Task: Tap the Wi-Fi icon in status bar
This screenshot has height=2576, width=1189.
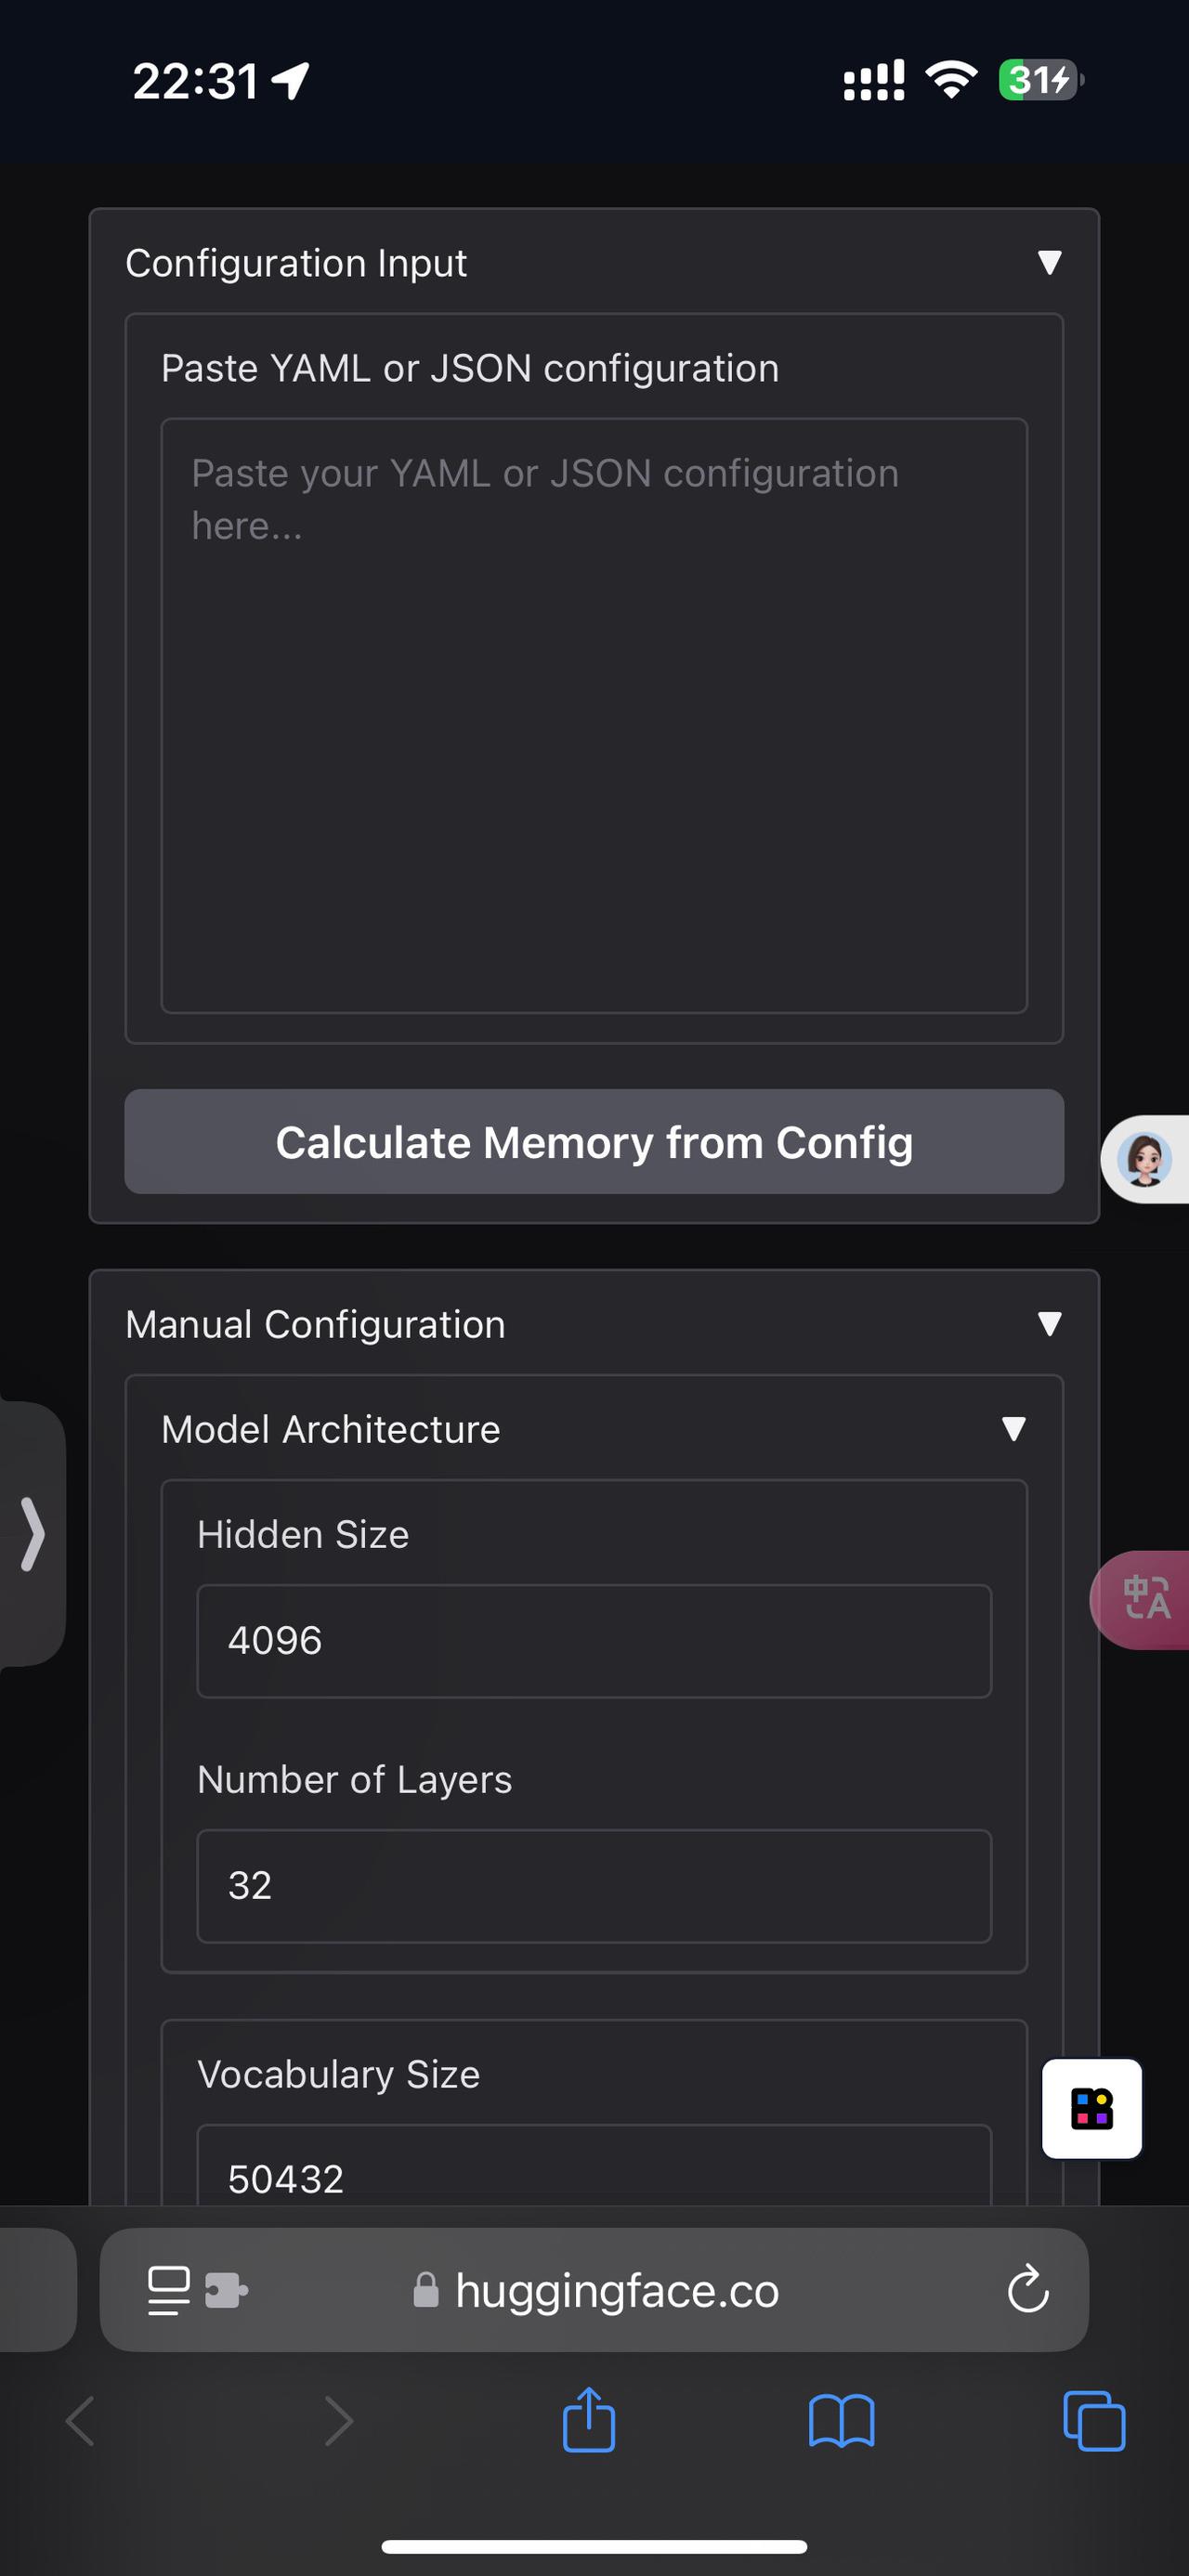Action: (x=951, y=79)
